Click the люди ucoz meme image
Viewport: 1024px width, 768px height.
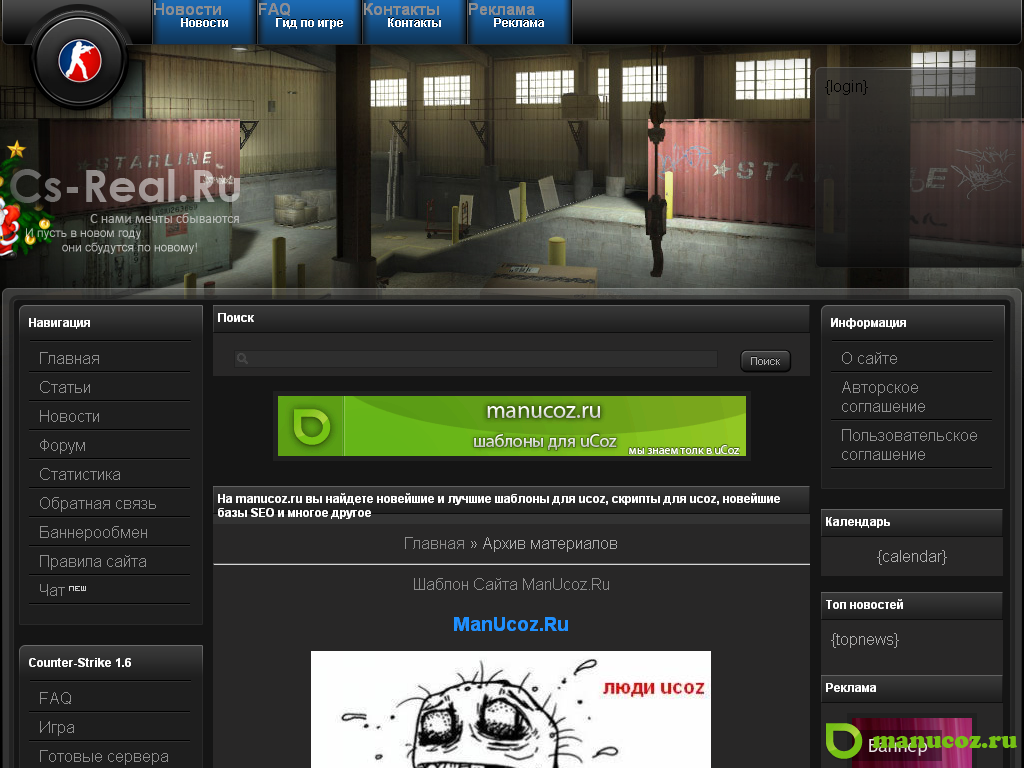511,709
